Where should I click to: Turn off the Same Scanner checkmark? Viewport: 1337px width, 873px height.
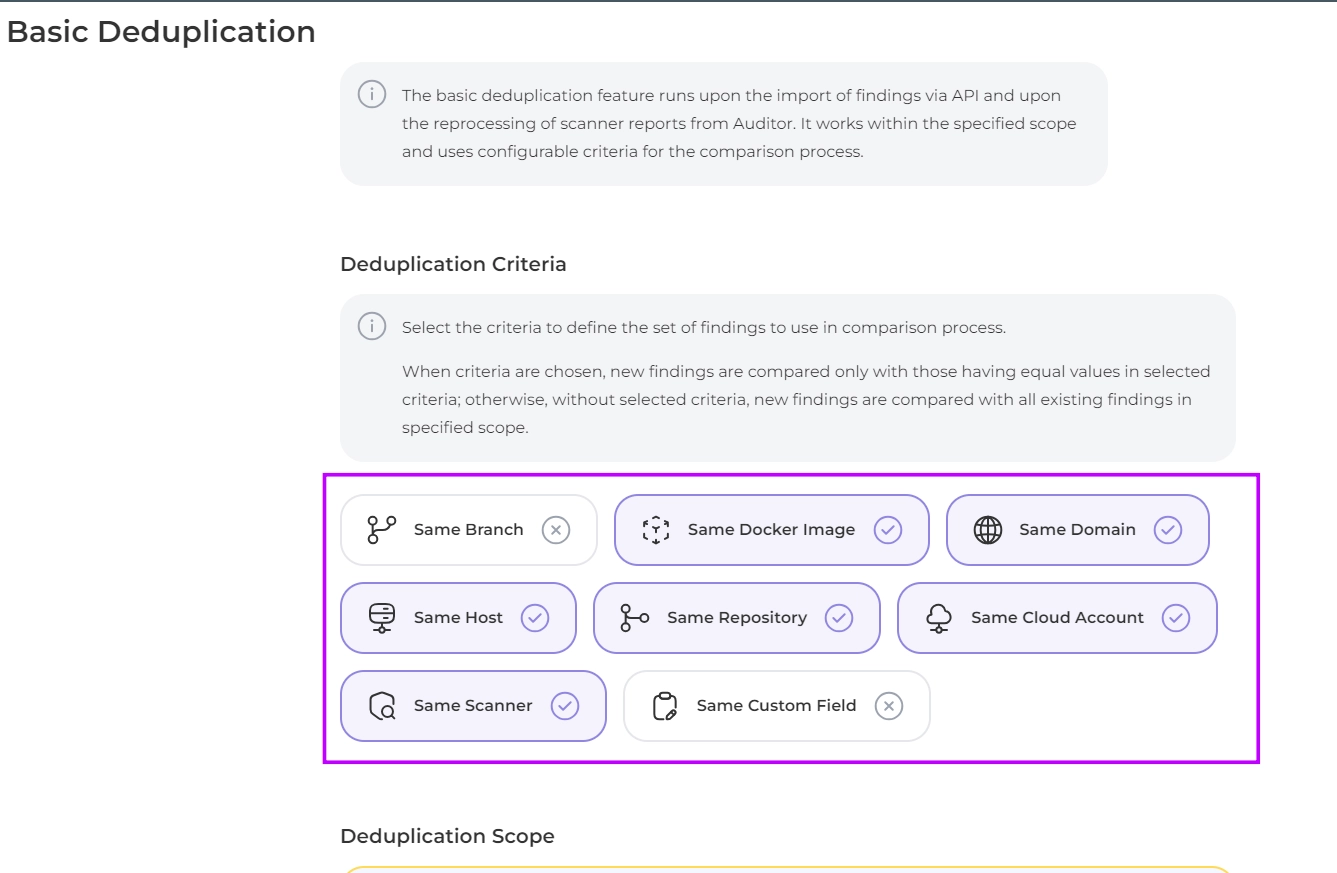point(565,706)
